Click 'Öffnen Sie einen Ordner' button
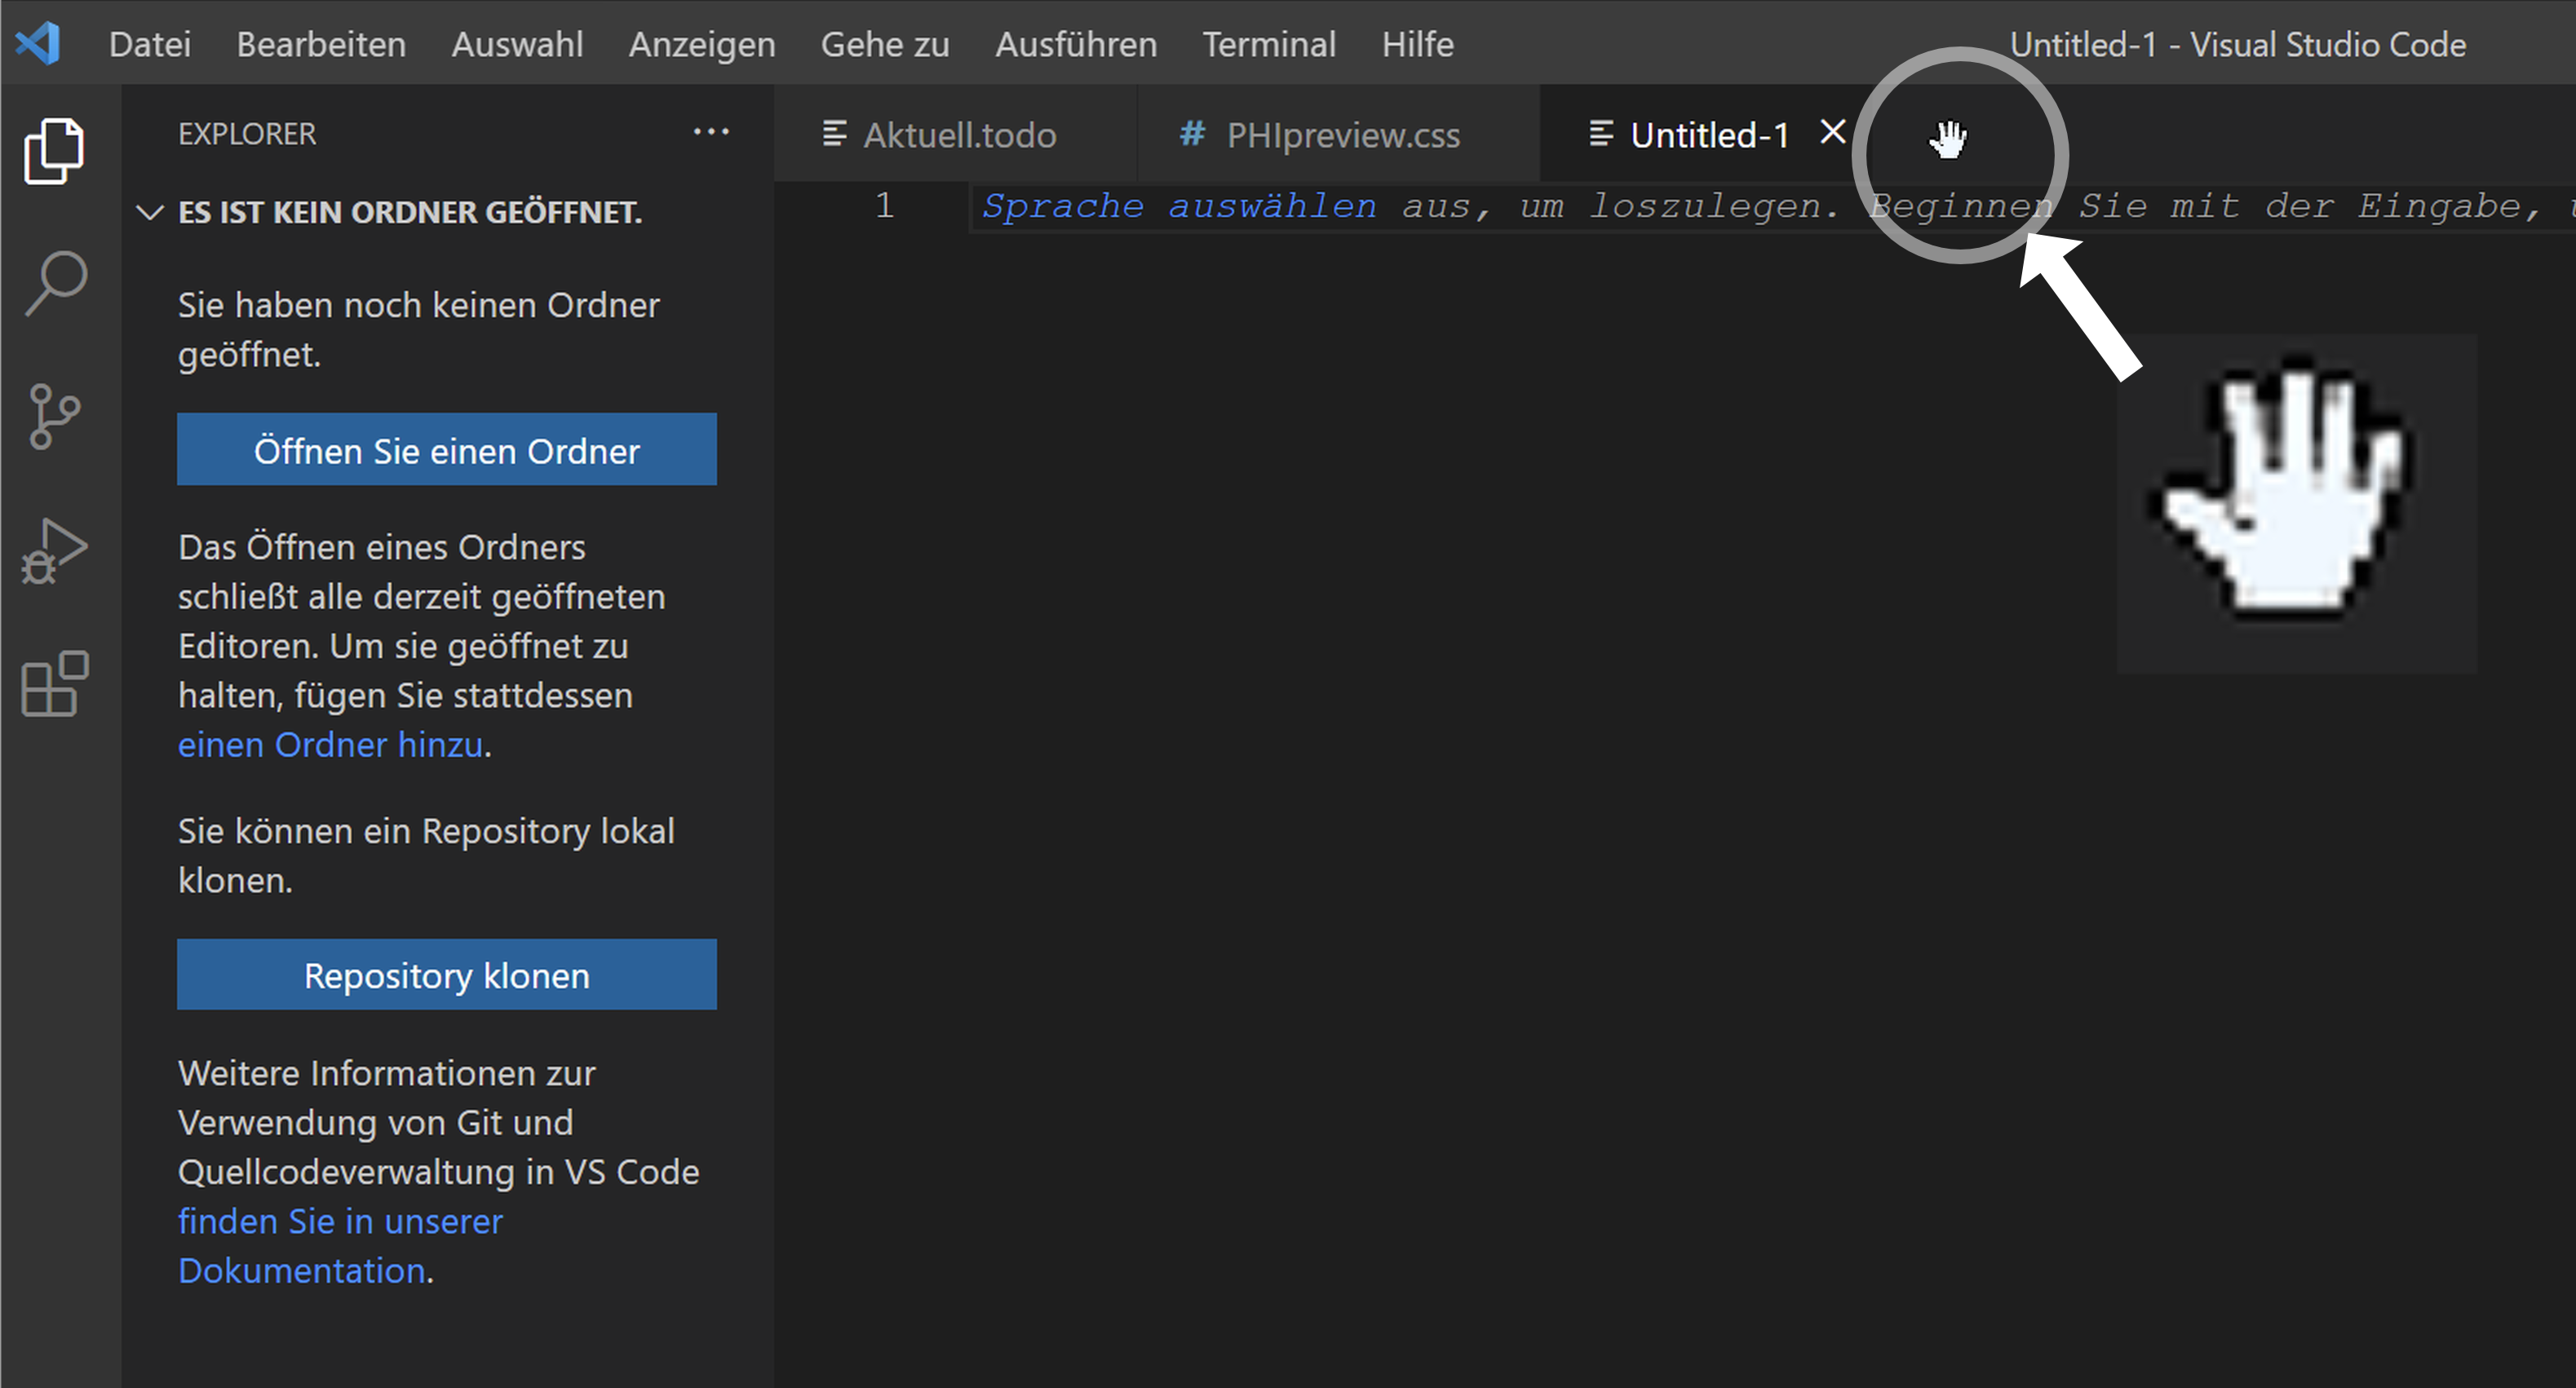 pos(447,450)
